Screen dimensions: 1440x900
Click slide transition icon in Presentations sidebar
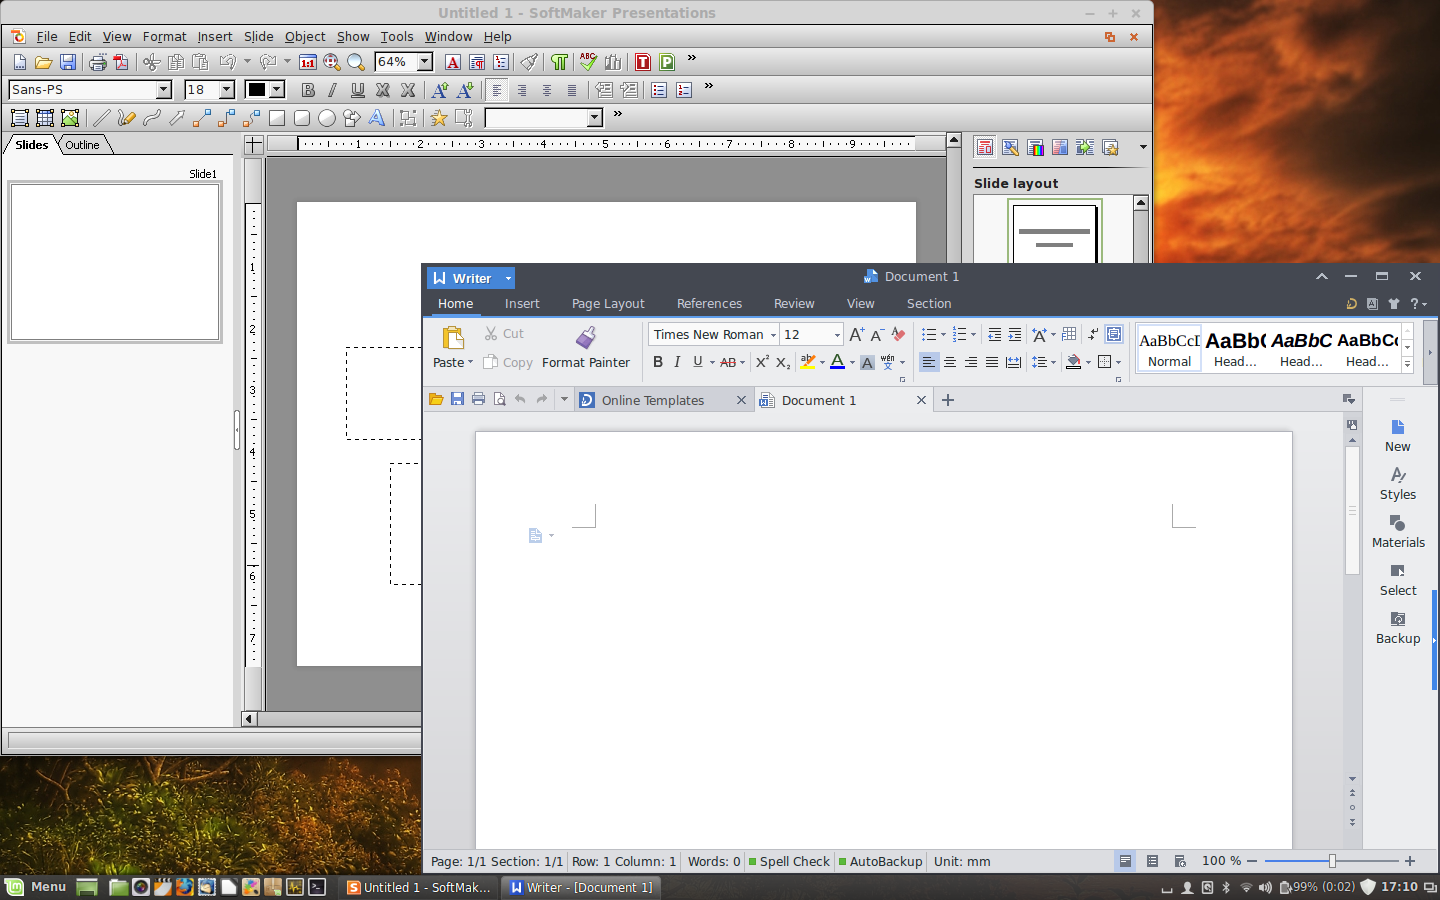tap(1085, 148)
